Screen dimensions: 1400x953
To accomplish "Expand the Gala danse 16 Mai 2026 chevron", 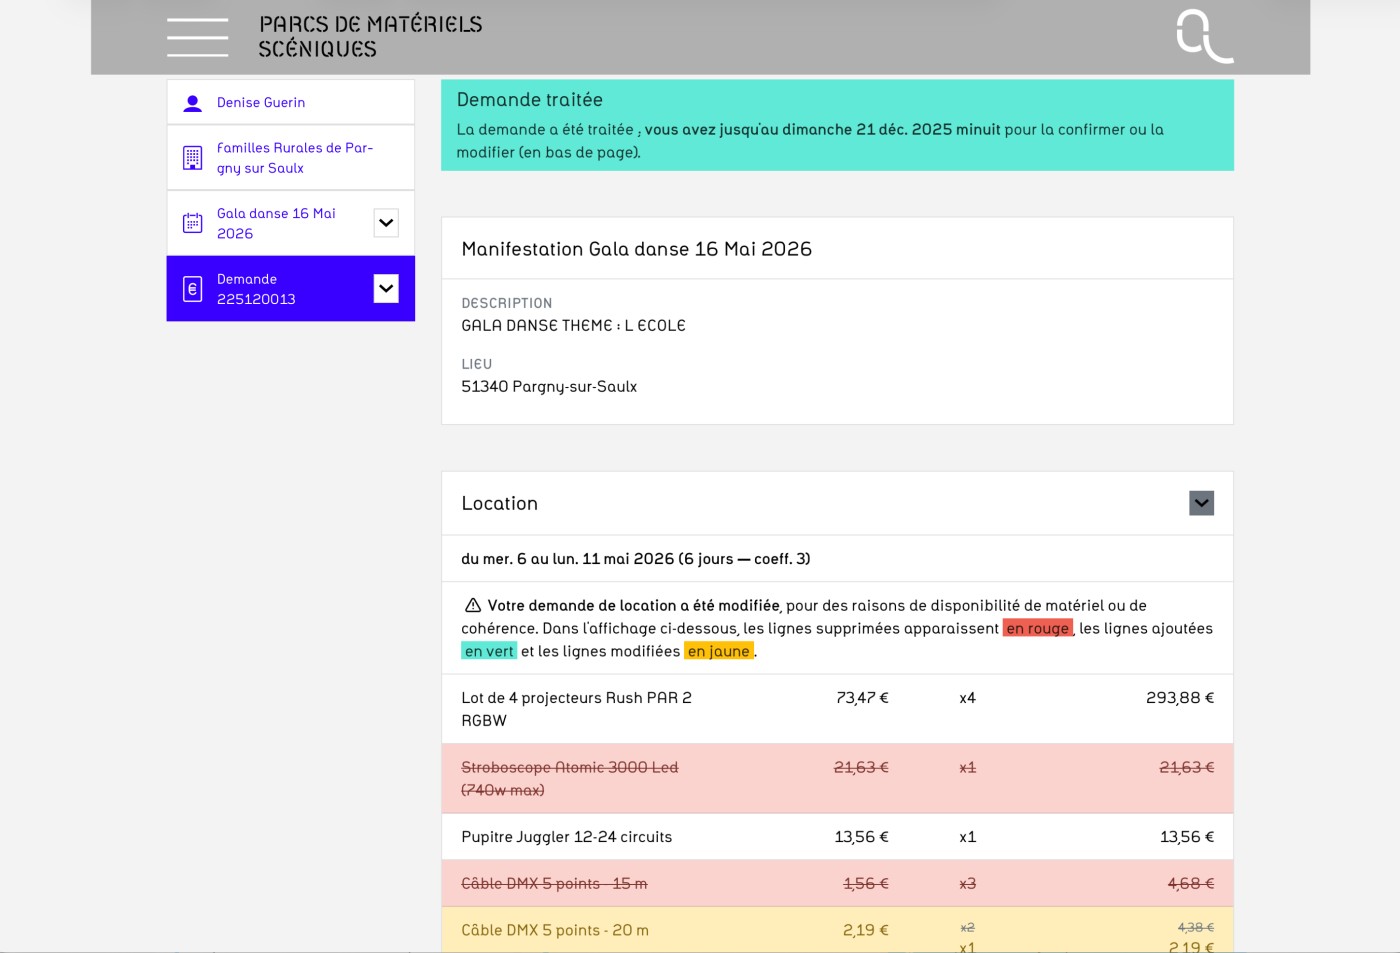I will (x=386, y=223).
